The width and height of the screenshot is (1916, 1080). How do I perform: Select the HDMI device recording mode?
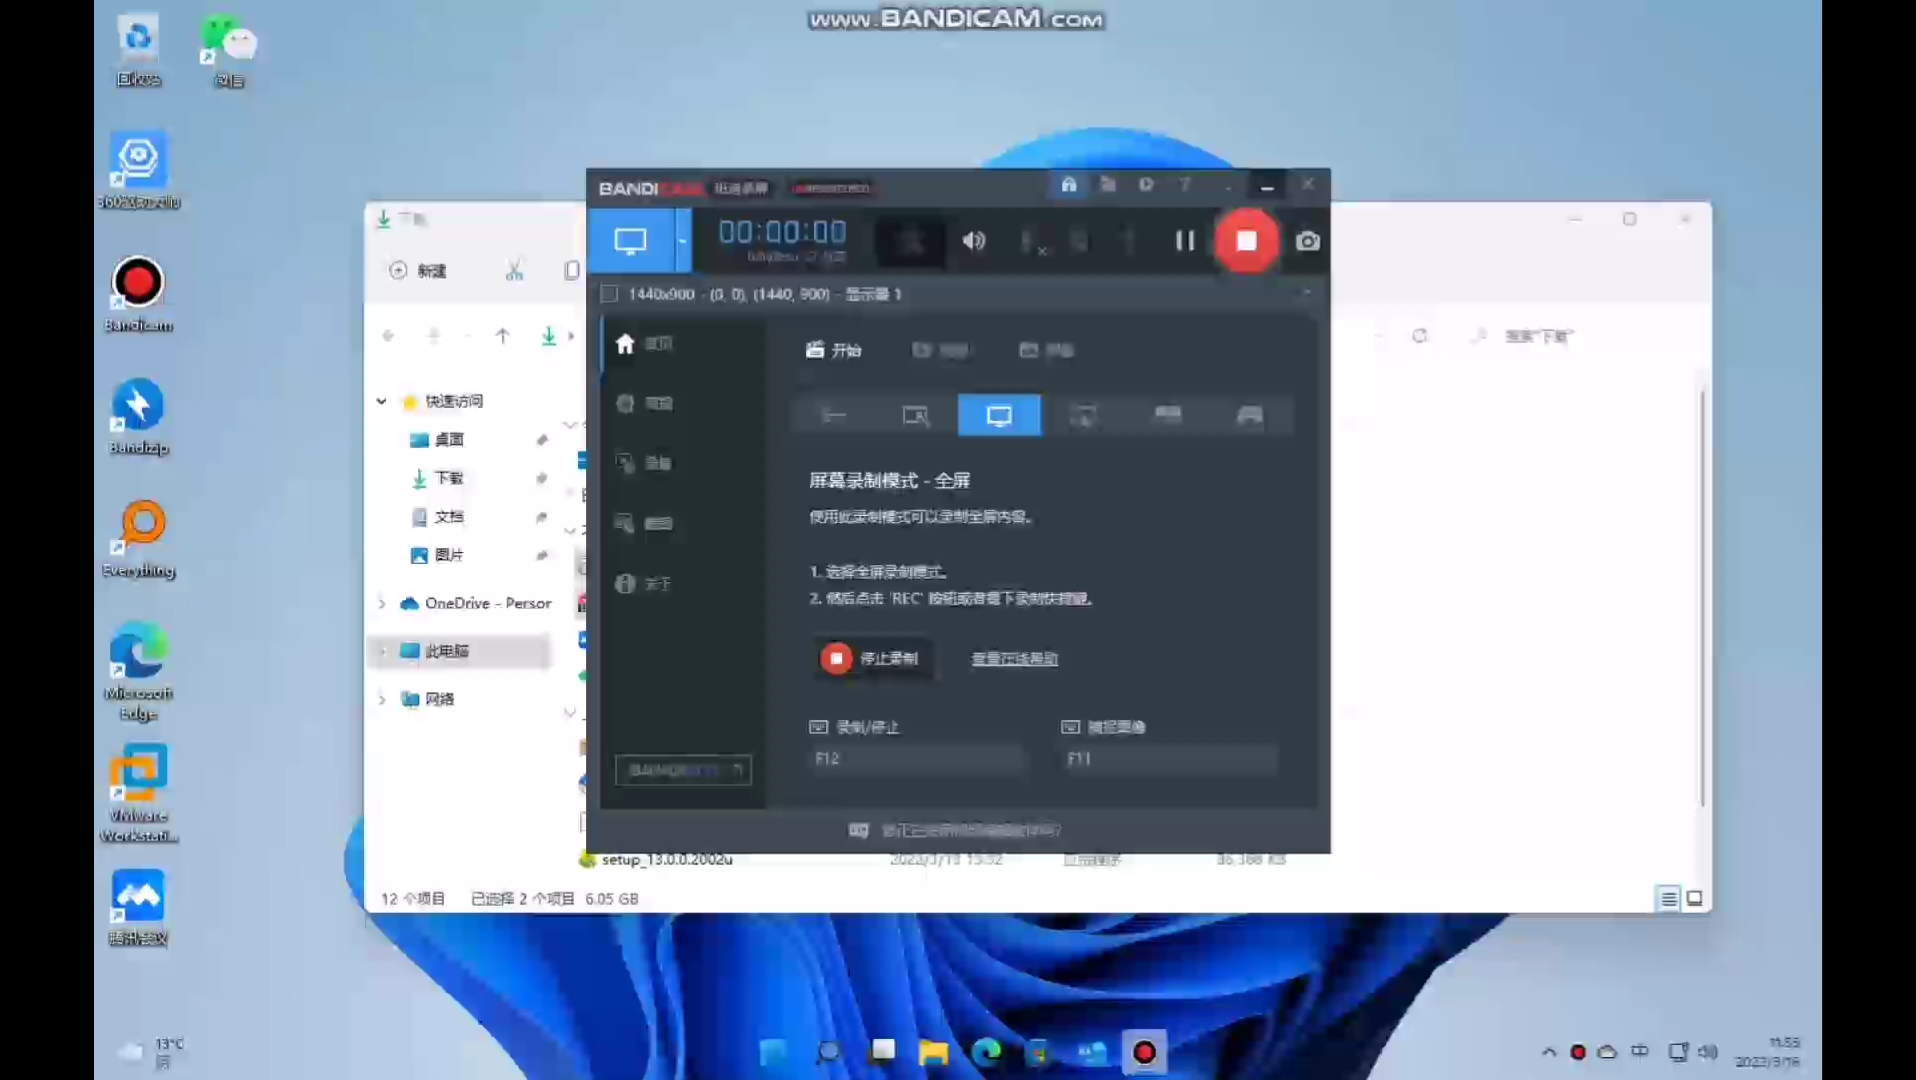tap(1167, 415)
